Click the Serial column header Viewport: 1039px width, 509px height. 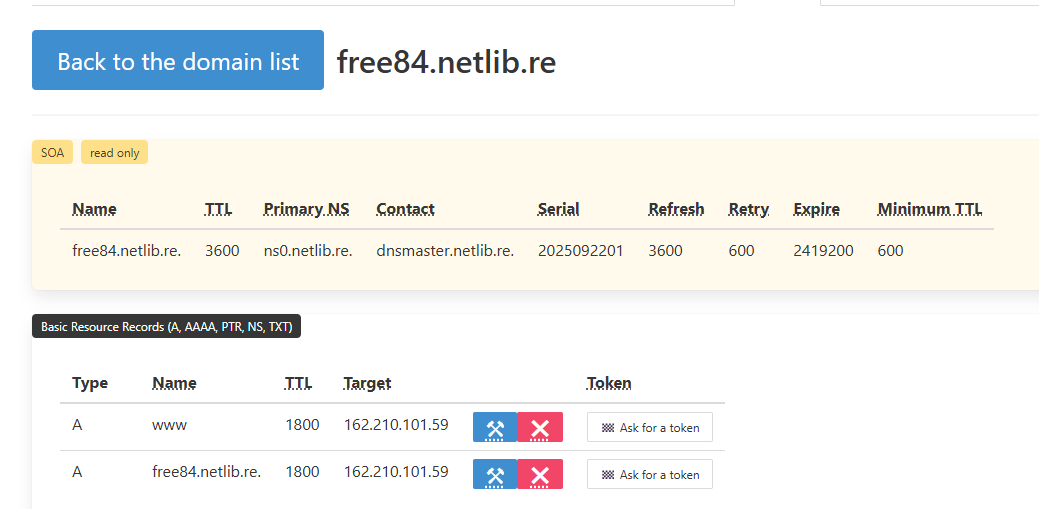point(558,209)
